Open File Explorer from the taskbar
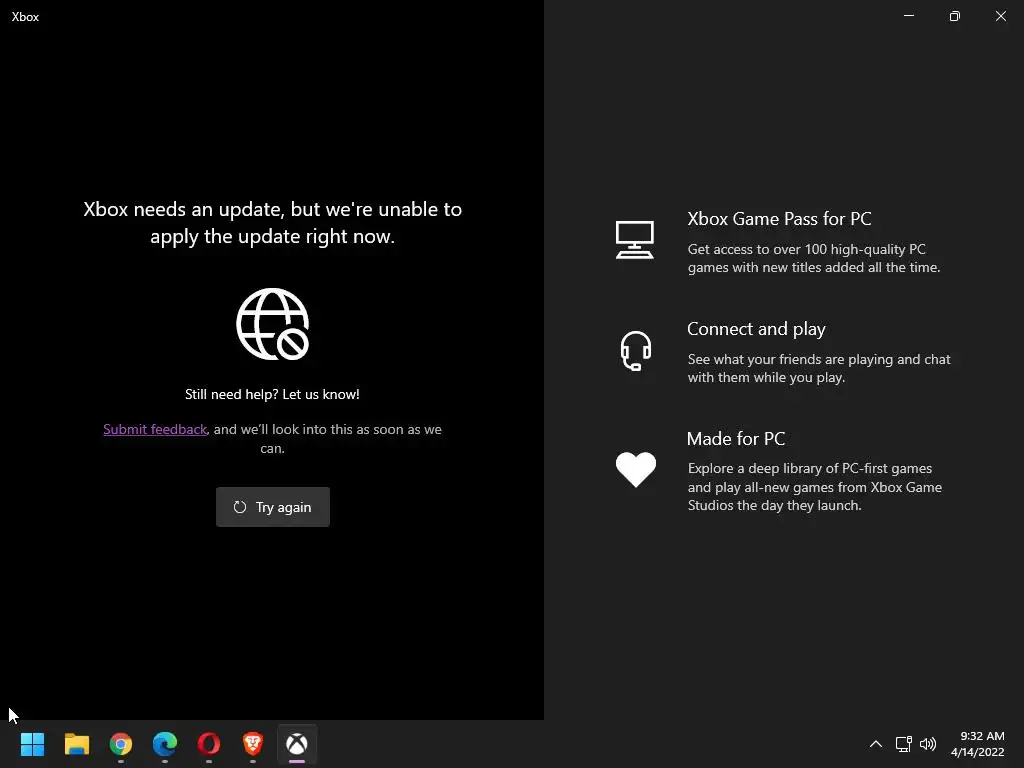The height and width of the screenshot is (768, 1024). pos(76,744)
